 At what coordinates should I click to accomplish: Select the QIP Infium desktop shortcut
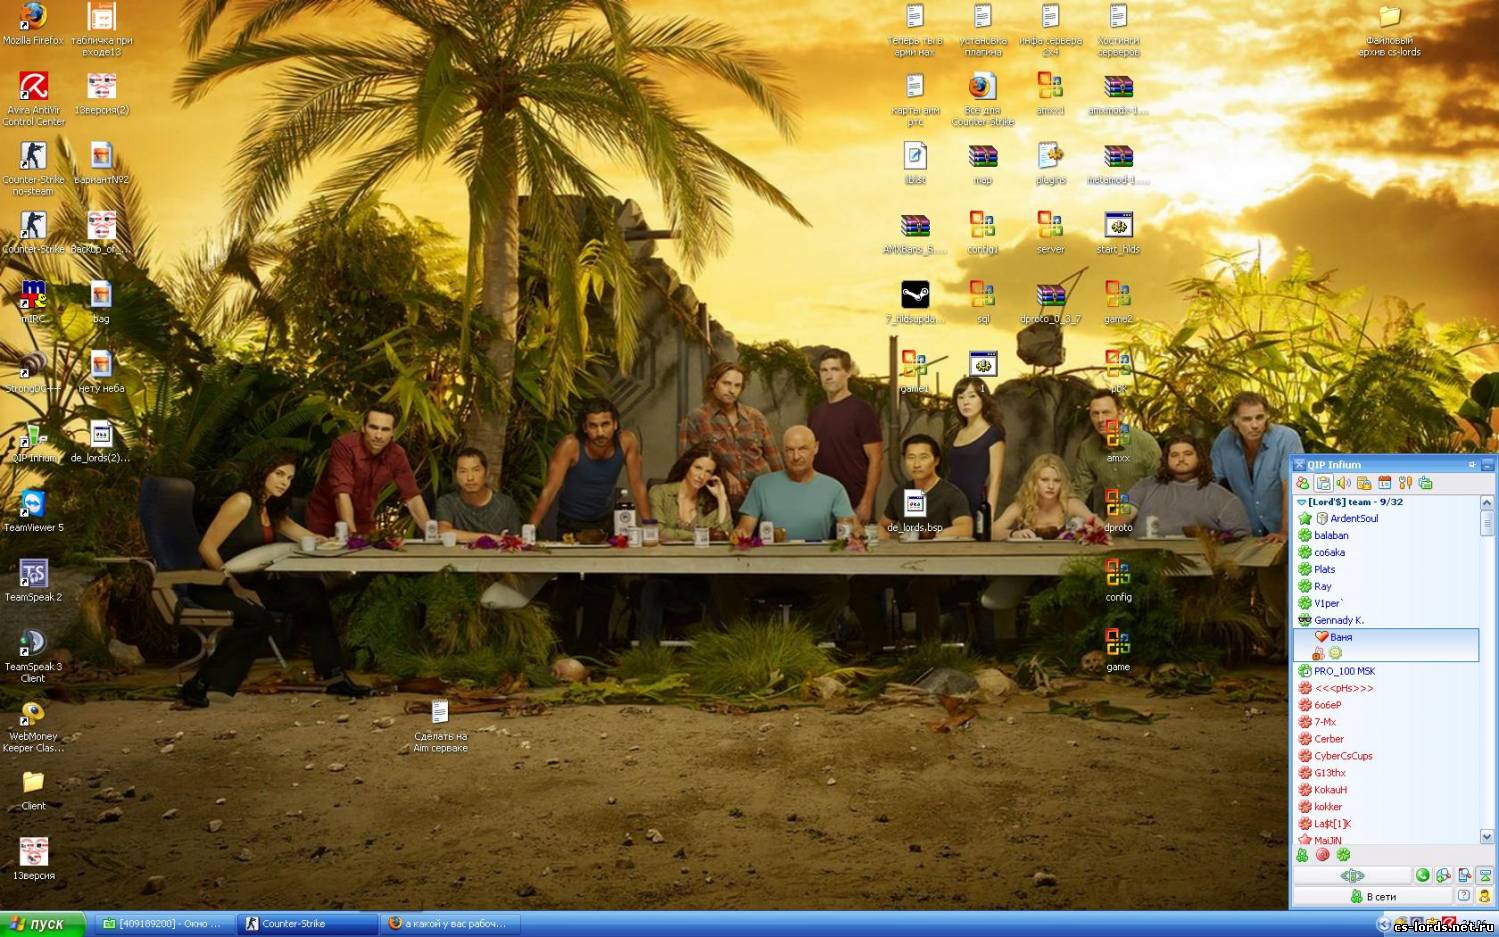33,441
